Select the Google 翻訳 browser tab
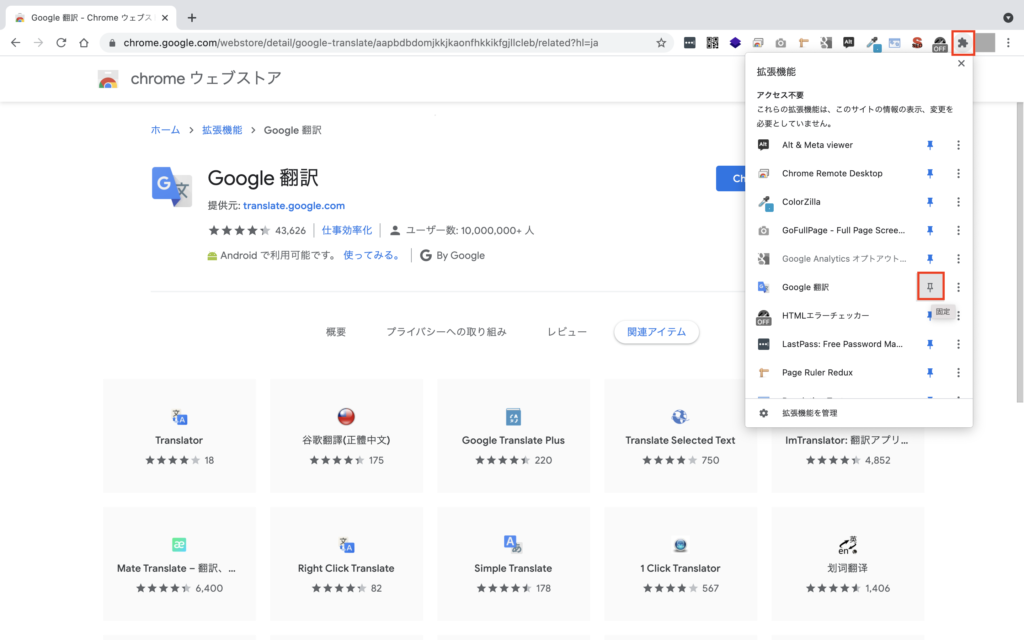This screenshot has width=1024, height=640. [91, 18]
